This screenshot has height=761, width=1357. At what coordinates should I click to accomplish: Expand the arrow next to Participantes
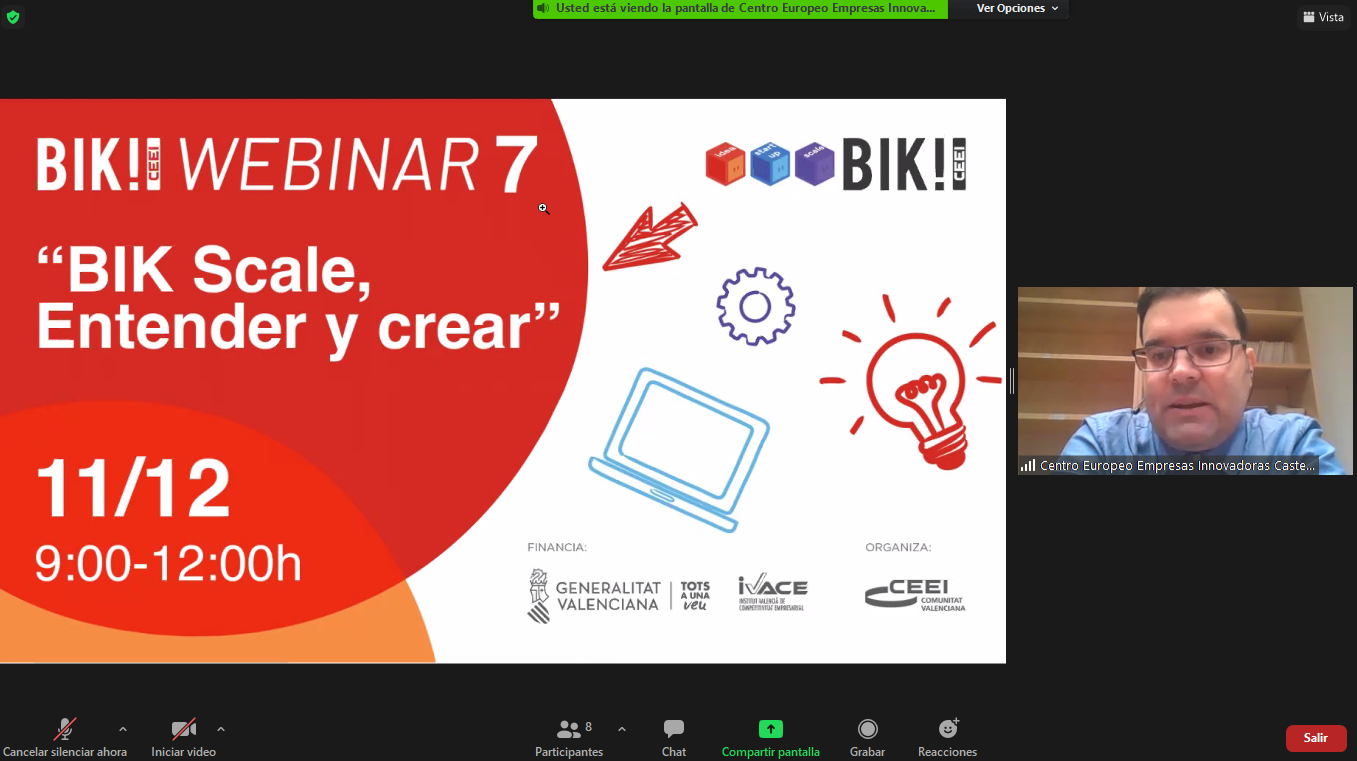(x=622, y=729)
